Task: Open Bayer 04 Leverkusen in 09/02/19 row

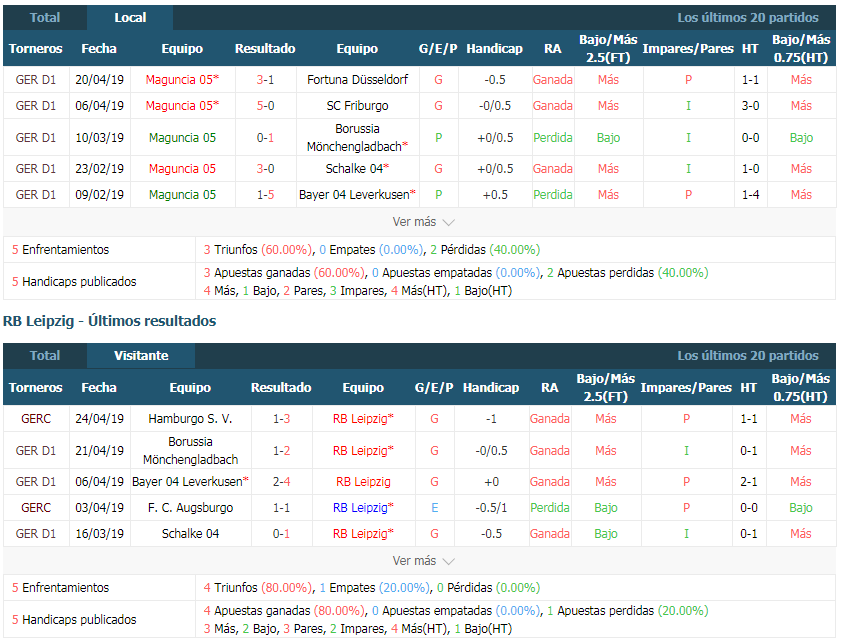Action: (357, 195)
